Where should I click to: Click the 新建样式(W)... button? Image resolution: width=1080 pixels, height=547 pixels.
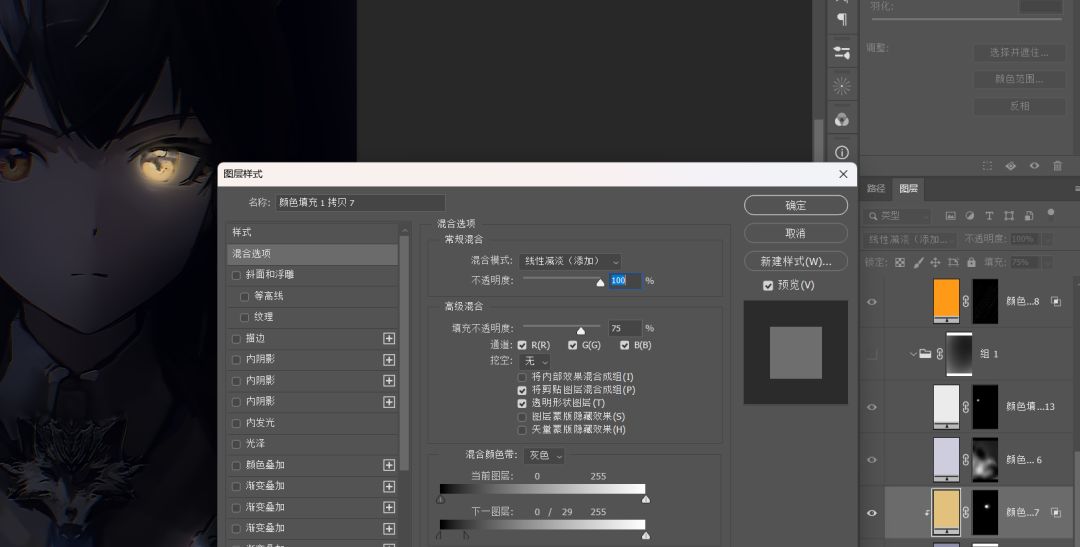(795, 261)
